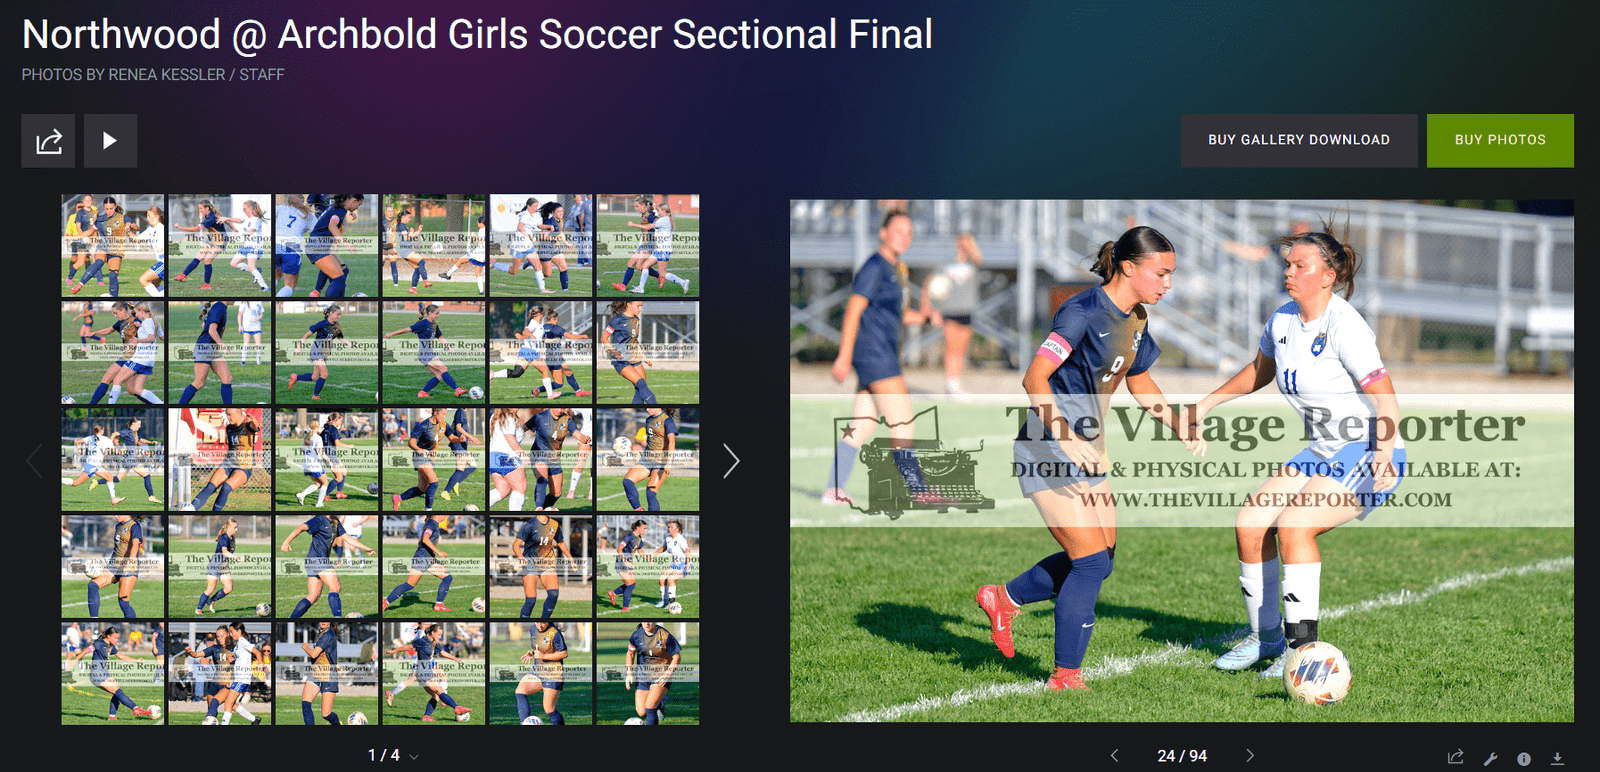Start the slideshow with the play button
The width and height of the screenshot is (1600, 772).
(110, 141)
